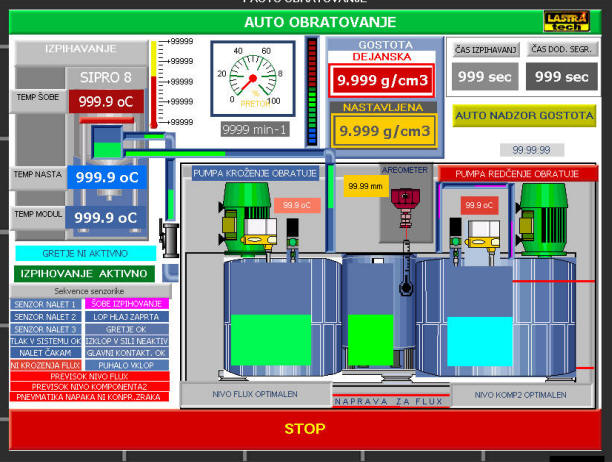
Task: Click SENZOR NALET 1 status
Action: 44,304
